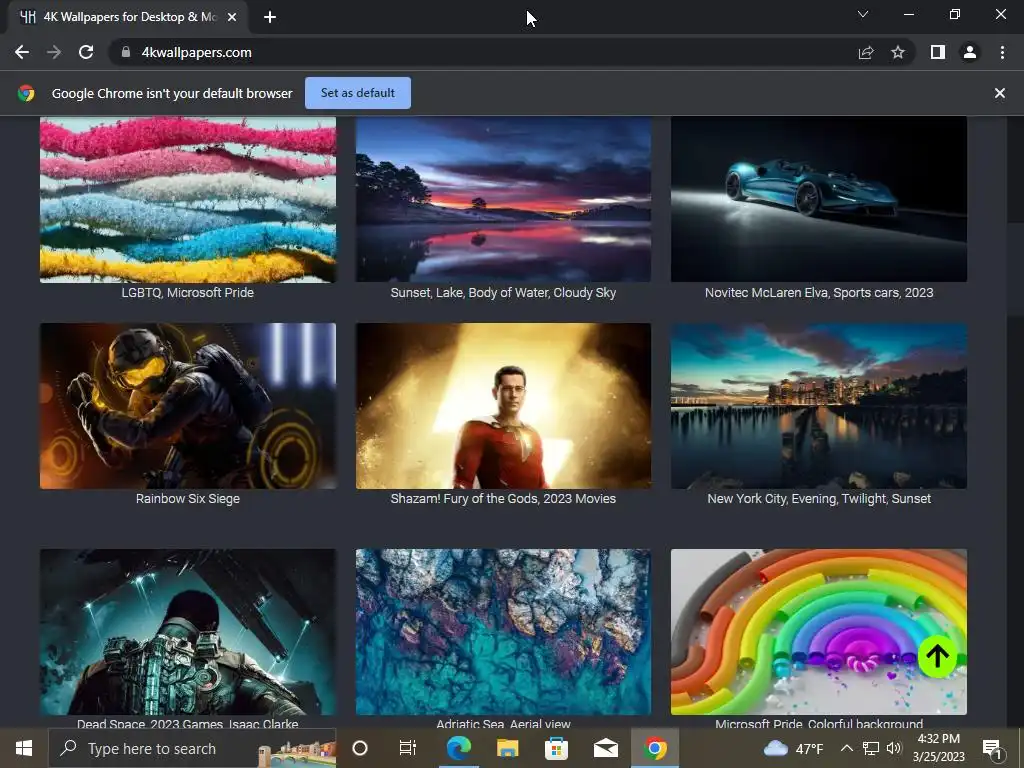
Task: Click the 'LGBTQ, Microsoft Pride' caption link
Action: pyautogui.click(x=187, y=293)
